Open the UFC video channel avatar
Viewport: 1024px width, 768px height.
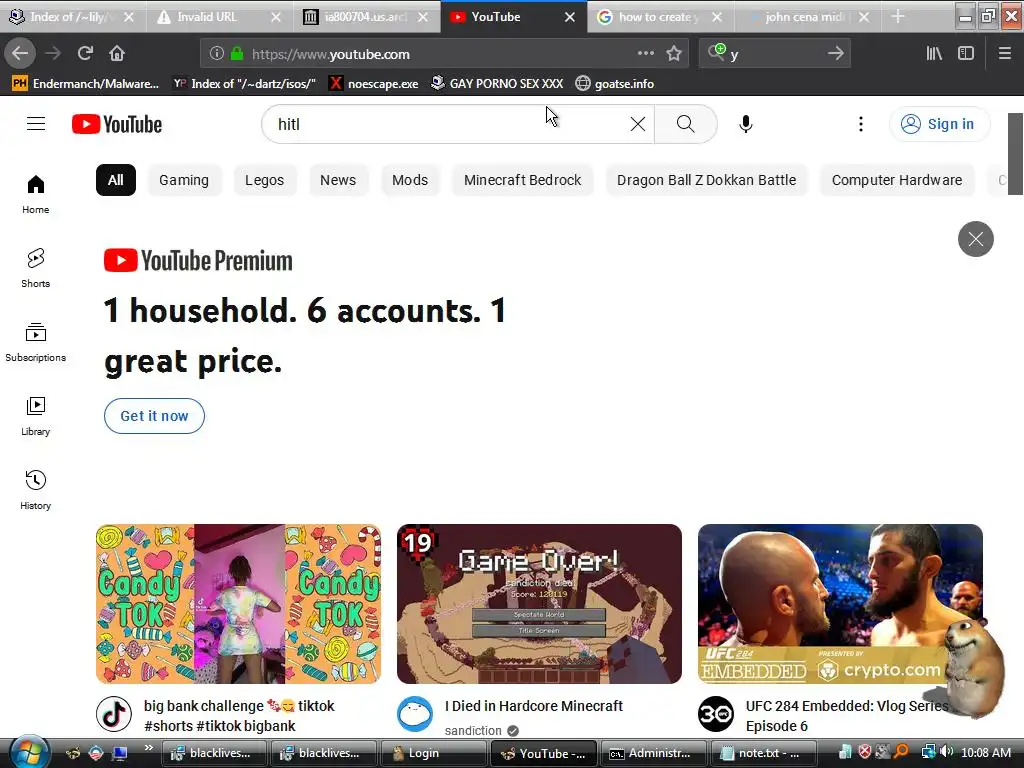click(x=716, y=714)
